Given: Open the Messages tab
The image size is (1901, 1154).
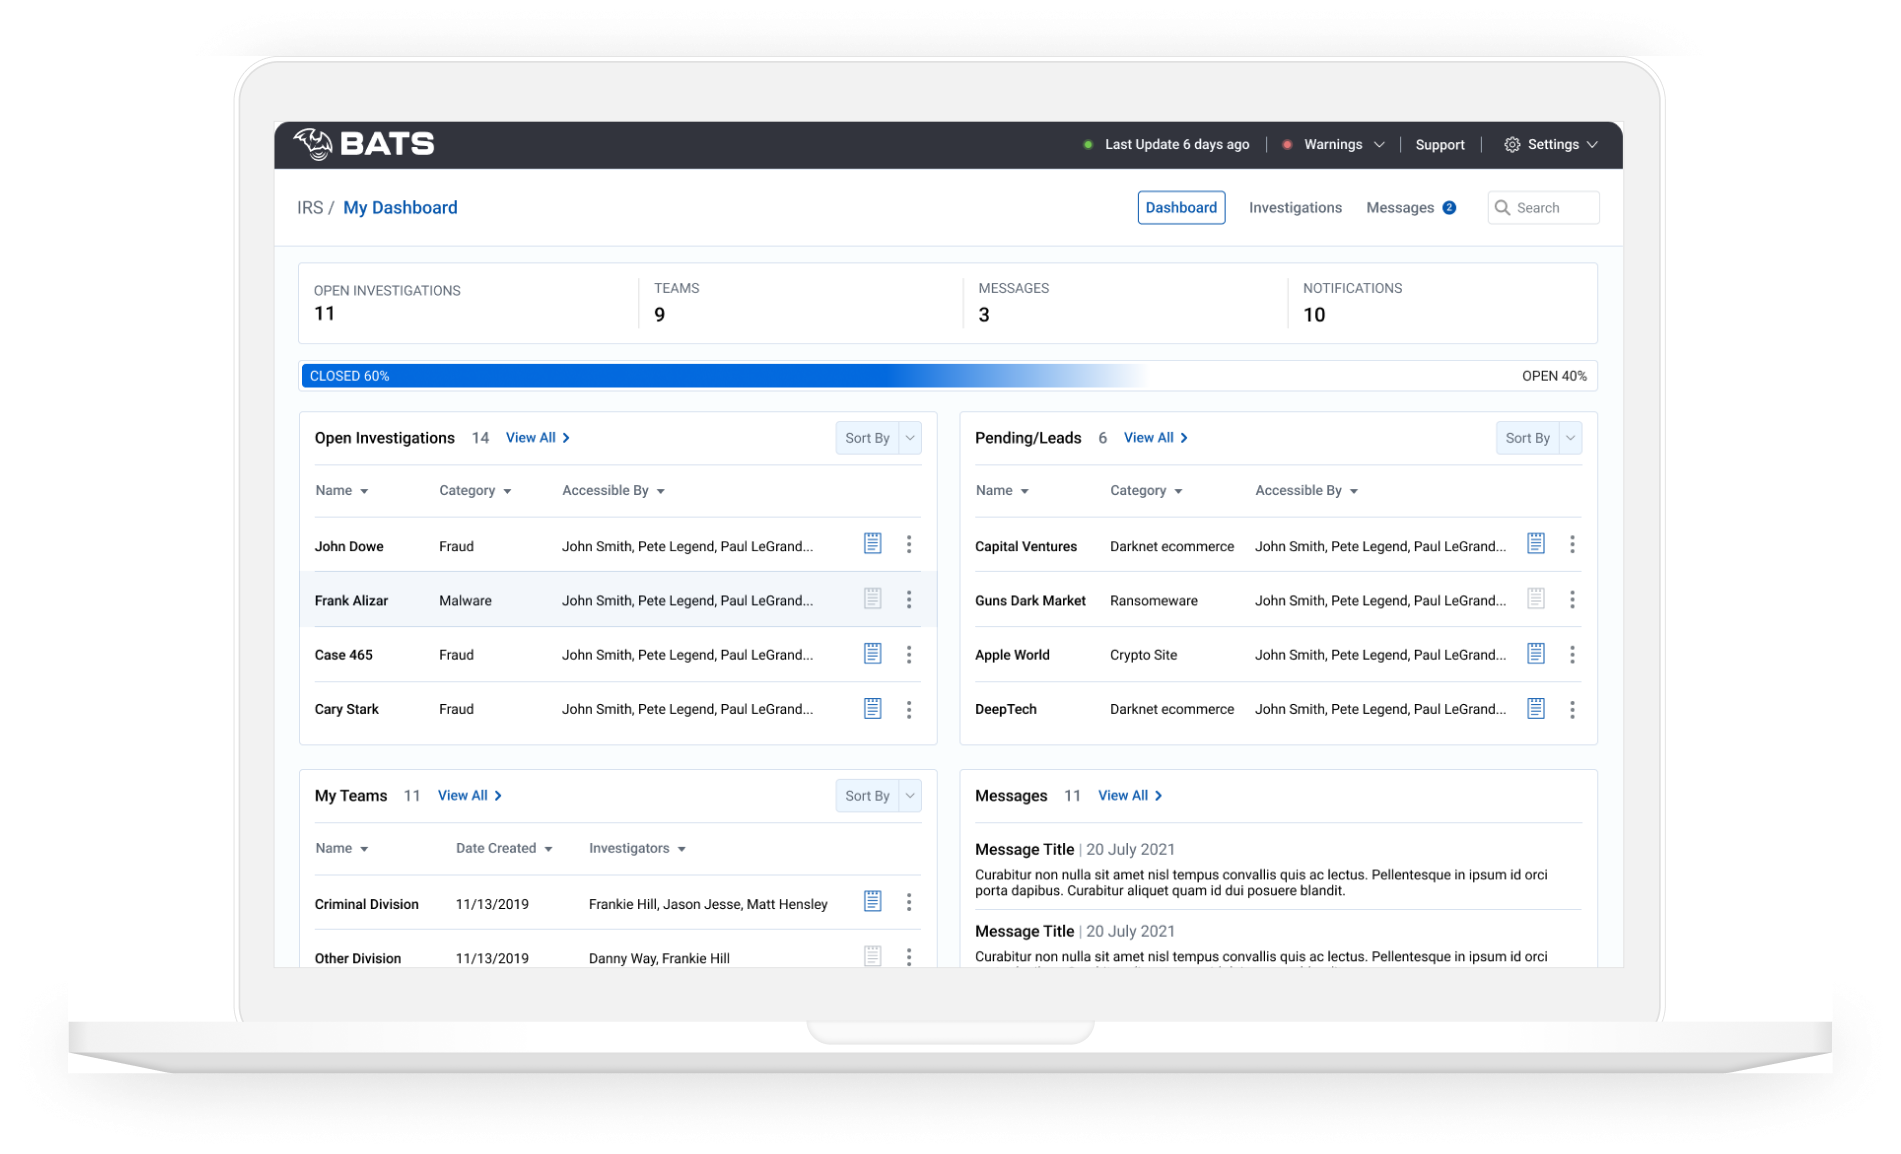Looking at the screenshot, I should pos(1400,208).
